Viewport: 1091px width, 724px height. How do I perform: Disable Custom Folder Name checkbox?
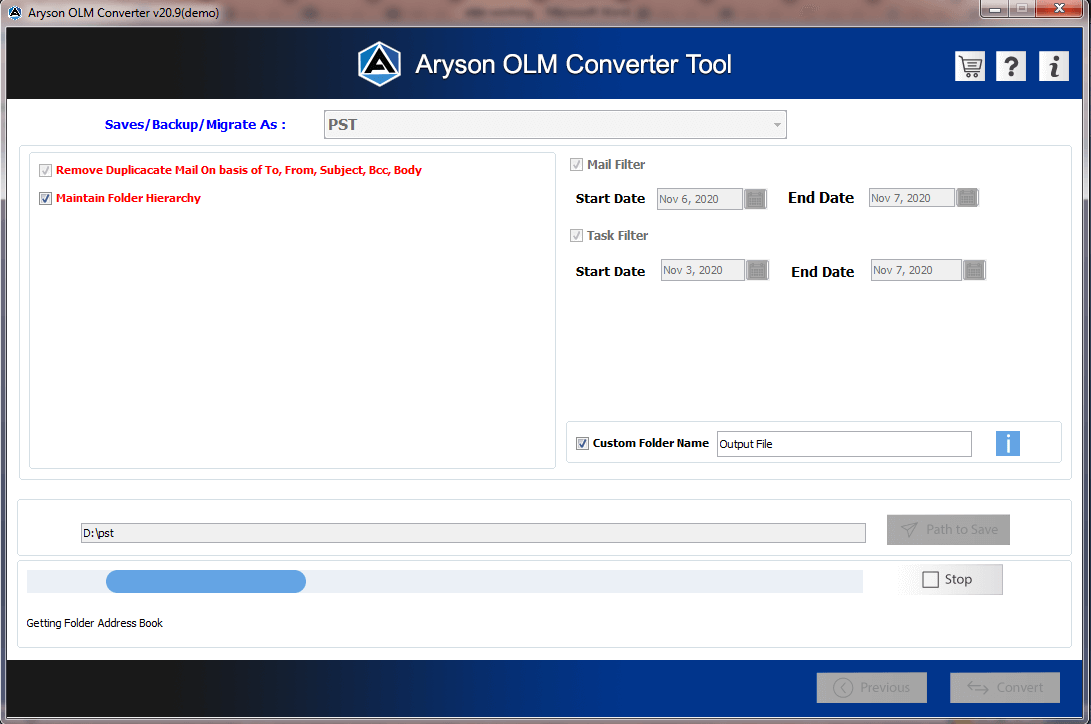[582, 444]
